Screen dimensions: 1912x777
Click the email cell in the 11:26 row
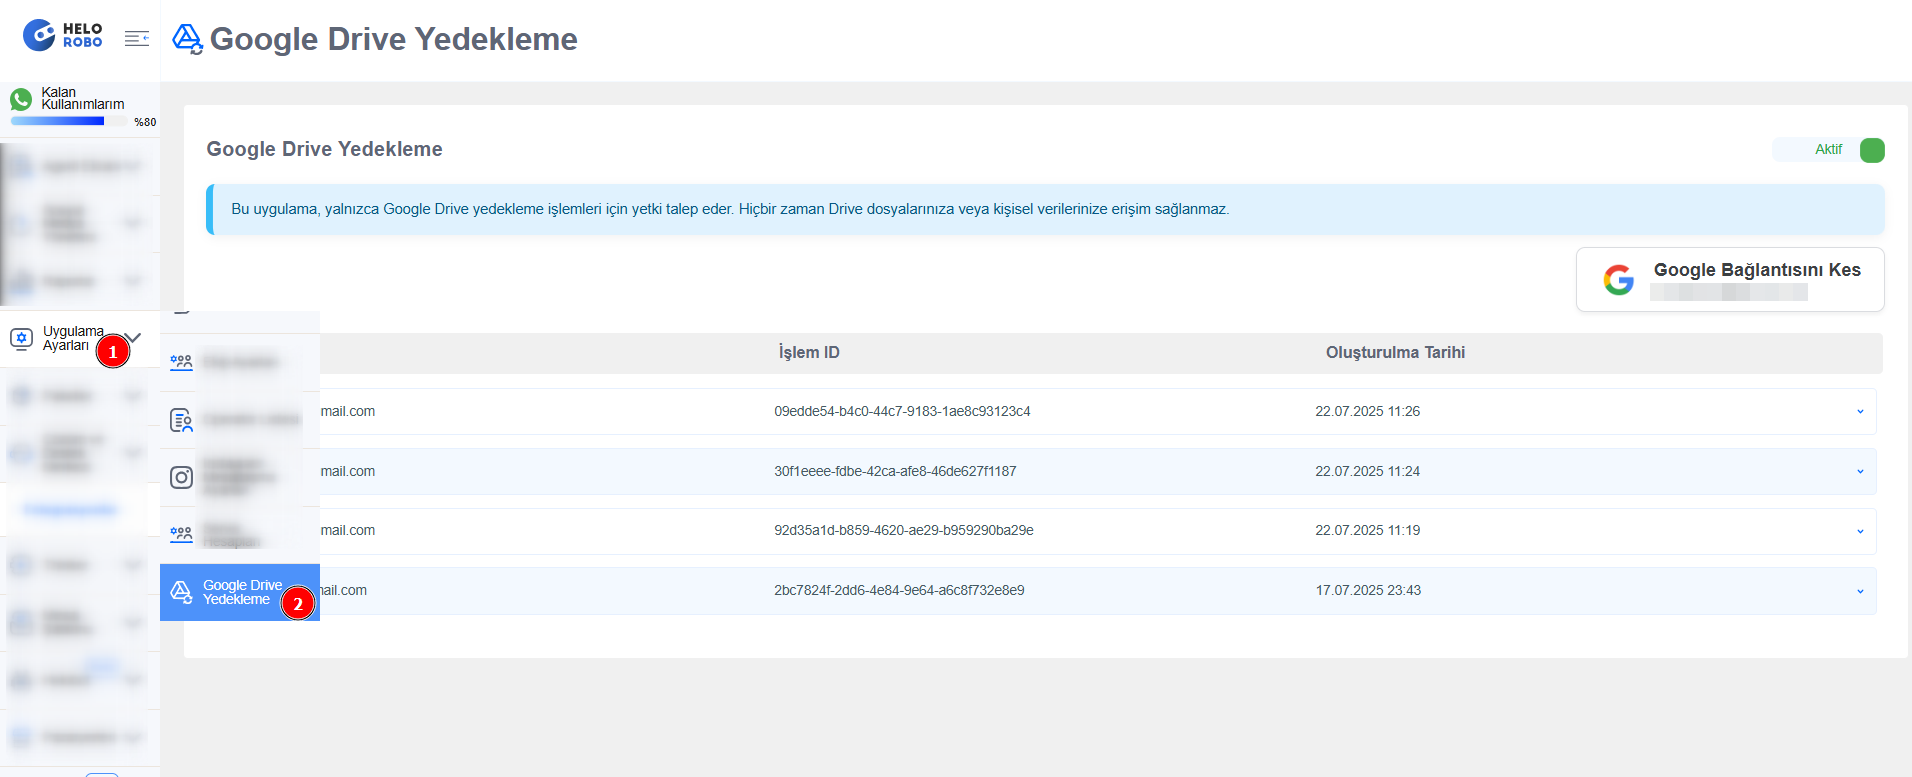[x=348, y=411]
